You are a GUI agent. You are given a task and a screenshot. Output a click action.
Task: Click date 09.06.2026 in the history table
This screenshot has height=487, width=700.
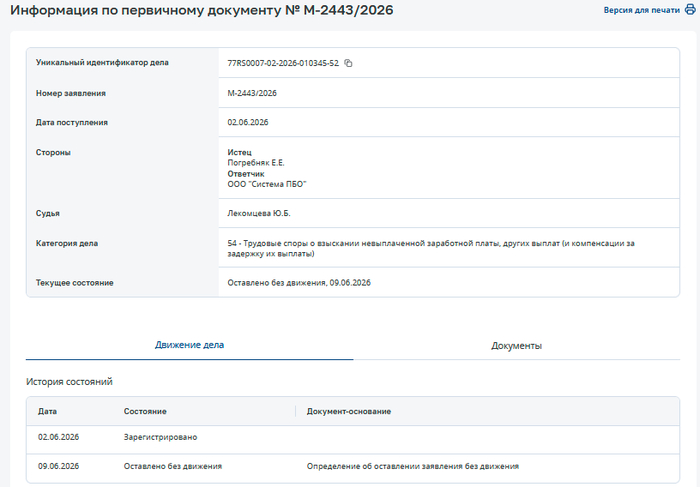[x=58, y=466]
